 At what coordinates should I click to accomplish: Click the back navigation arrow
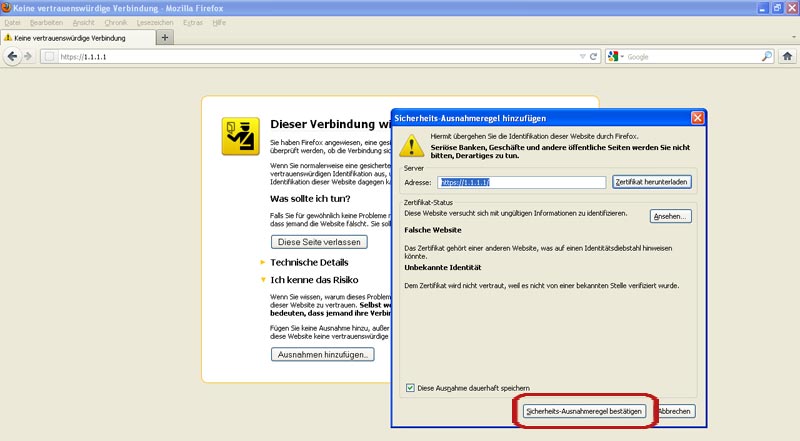(x=13, y=57)
